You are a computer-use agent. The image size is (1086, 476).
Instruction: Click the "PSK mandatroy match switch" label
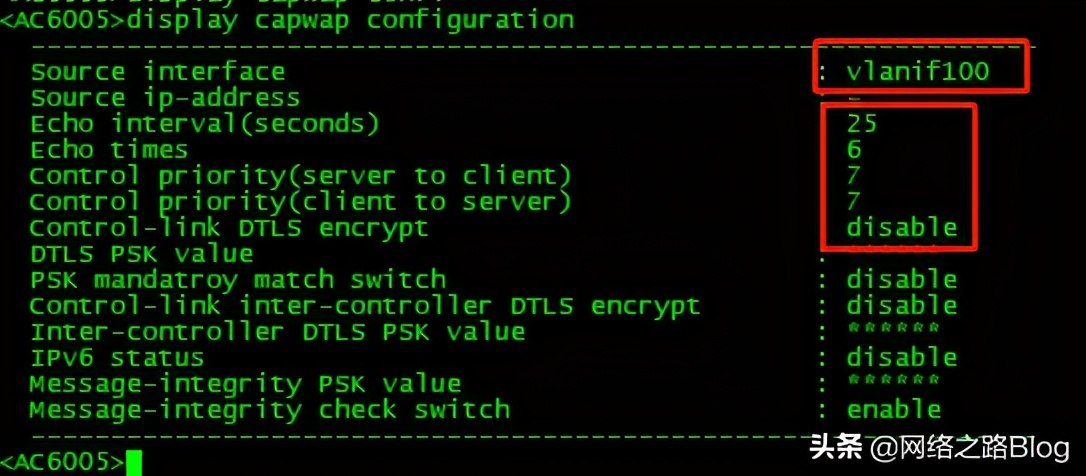[237, 280]
